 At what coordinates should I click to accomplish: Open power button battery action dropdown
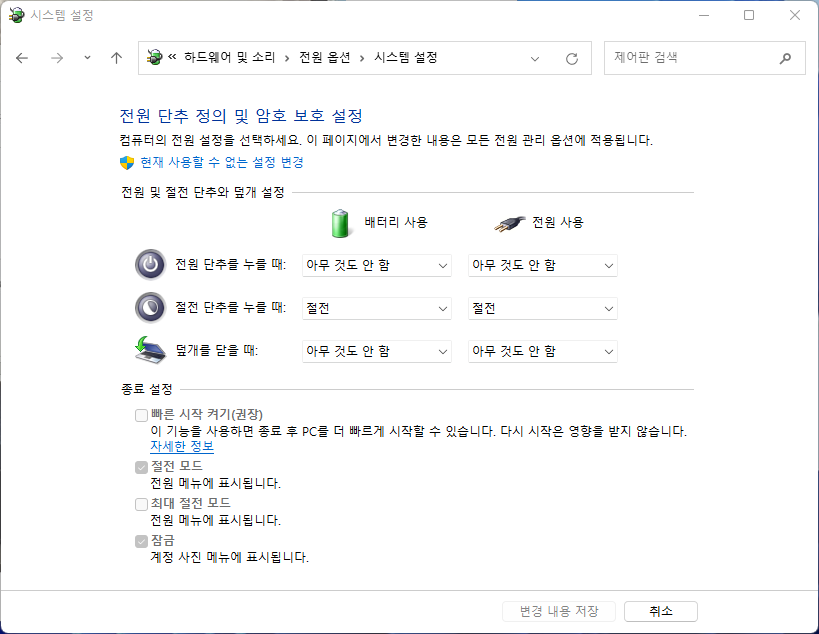(x=377, y=265)
